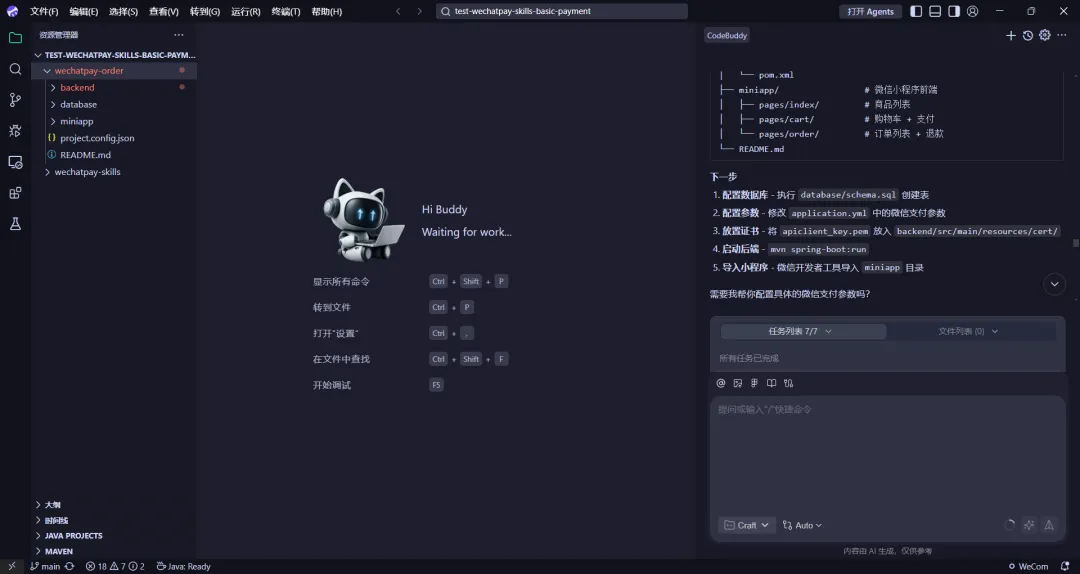This screenshot has height=574, width=1080.
Task: Click the send message arrow icon
Action: click(x=1049, y=525)
